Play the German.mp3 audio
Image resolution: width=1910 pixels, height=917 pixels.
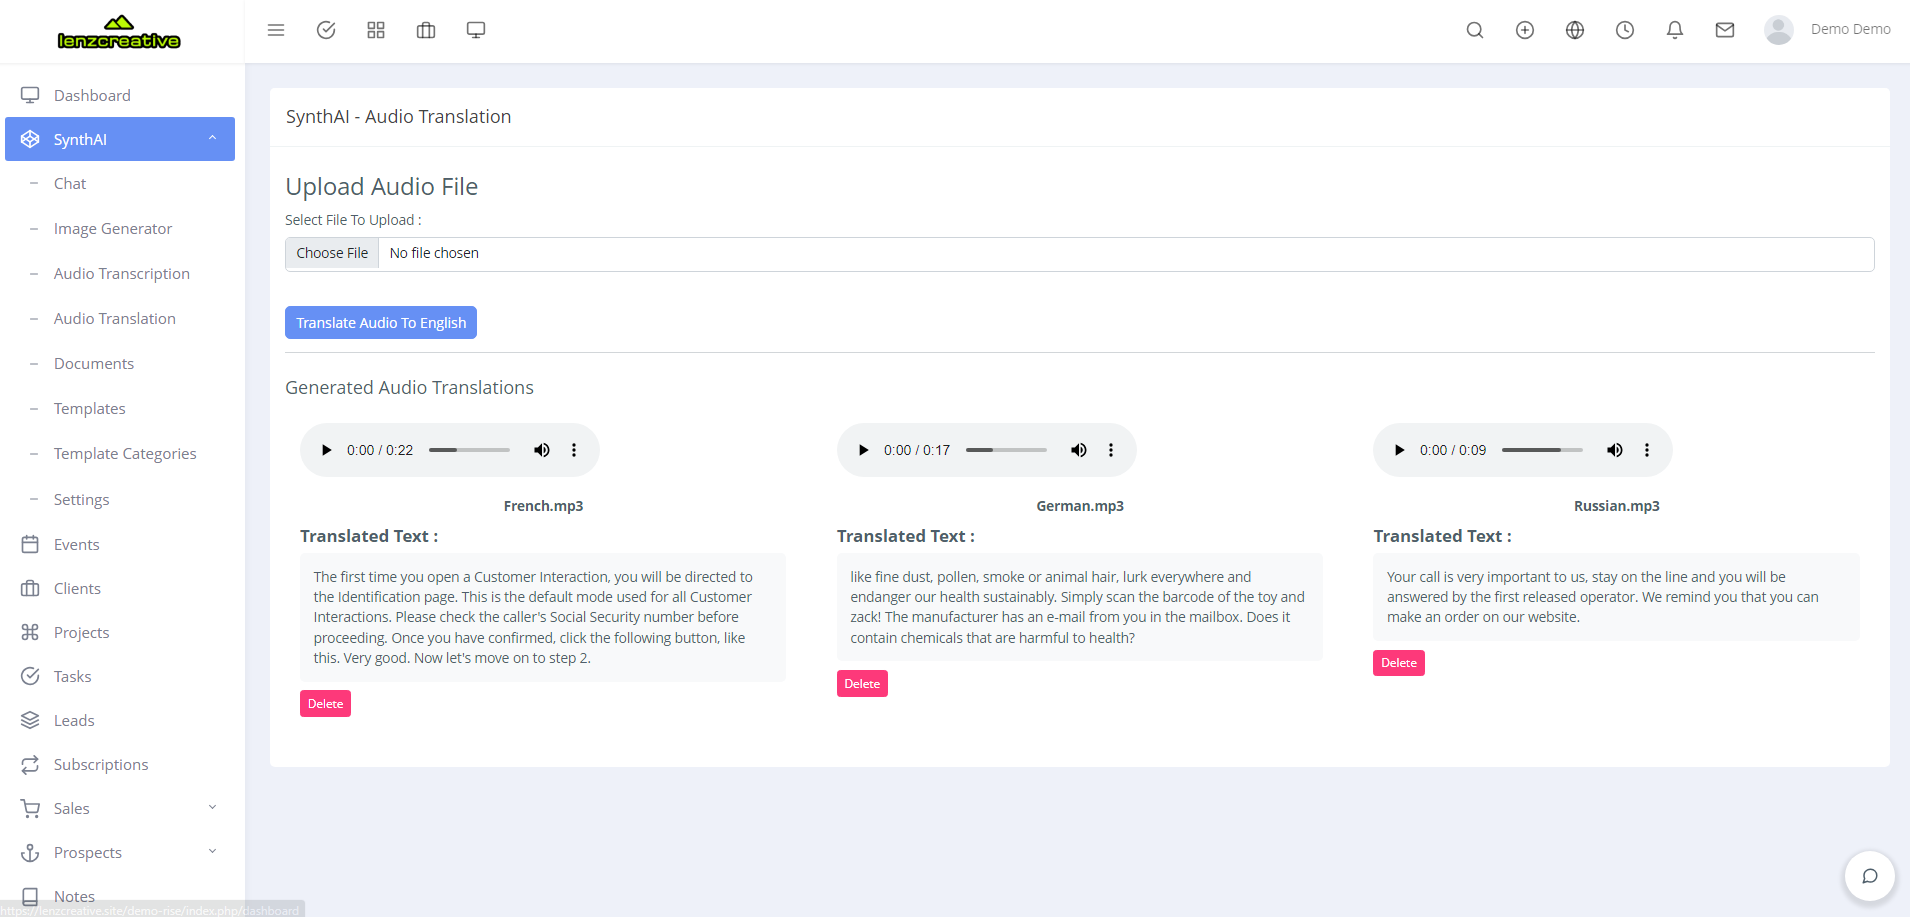point(863,450)
